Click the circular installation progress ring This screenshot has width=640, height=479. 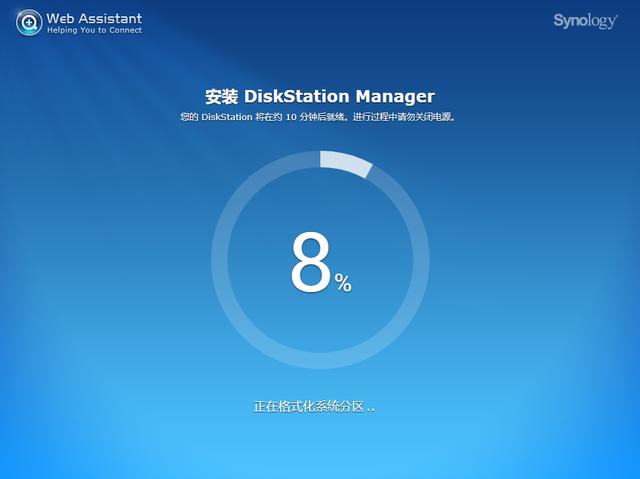[320, 260]
